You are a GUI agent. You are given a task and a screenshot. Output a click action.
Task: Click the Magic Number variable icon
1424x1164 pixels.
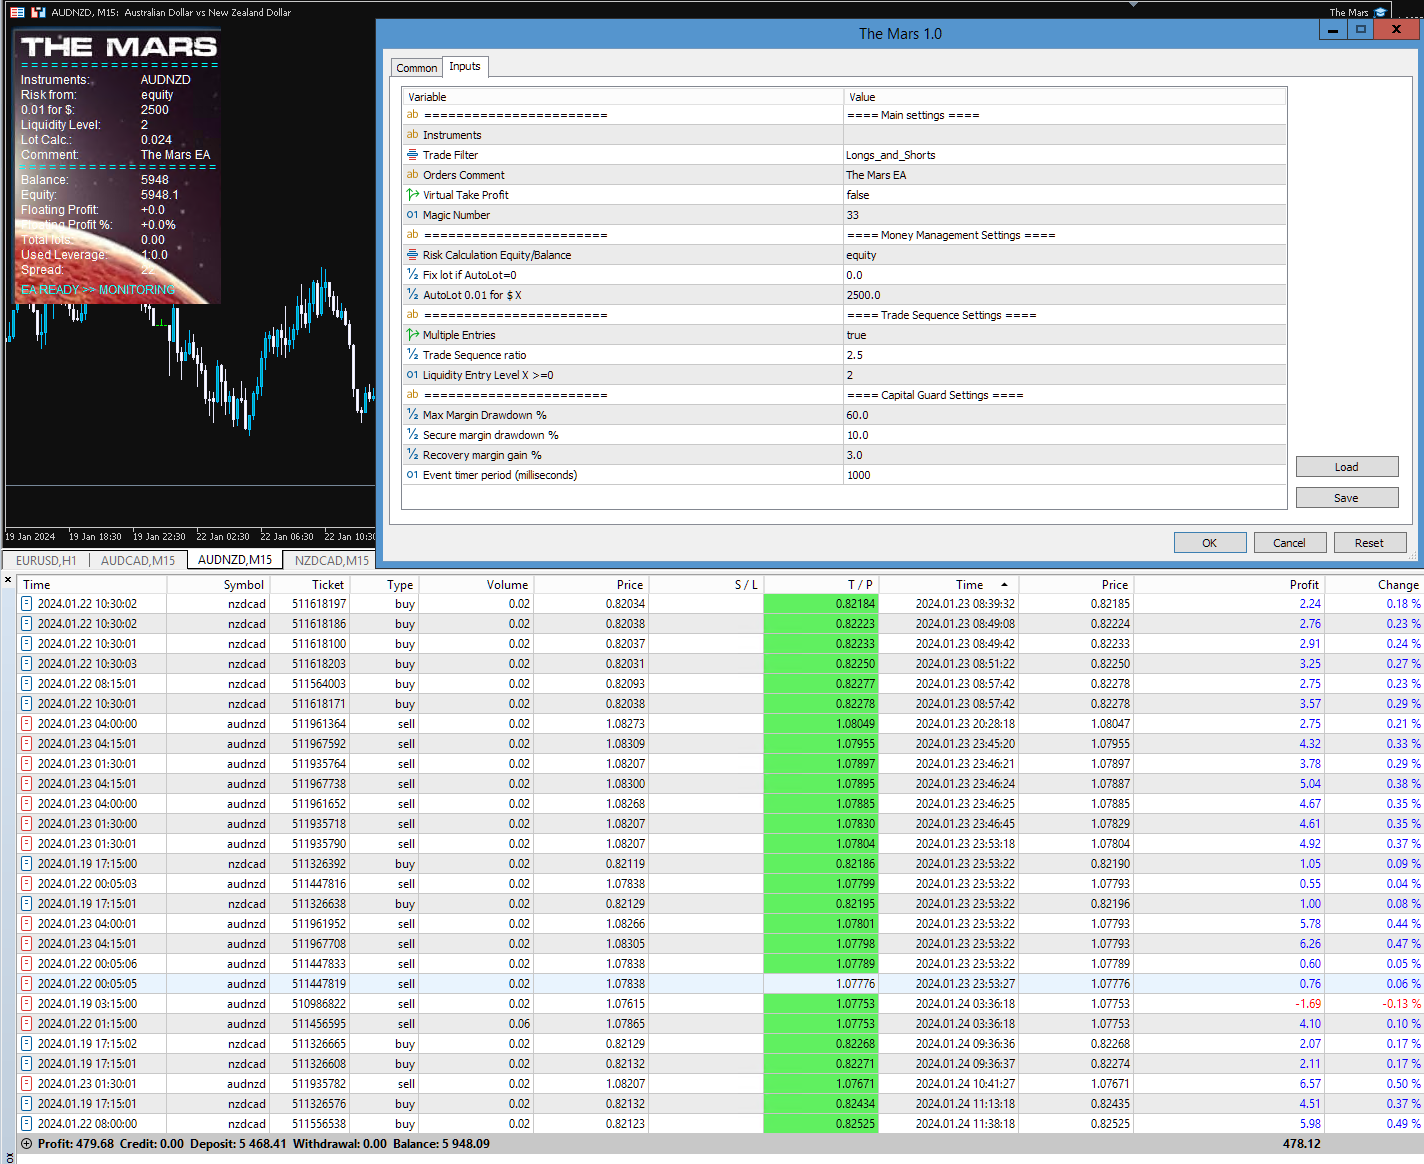[412, 215]
